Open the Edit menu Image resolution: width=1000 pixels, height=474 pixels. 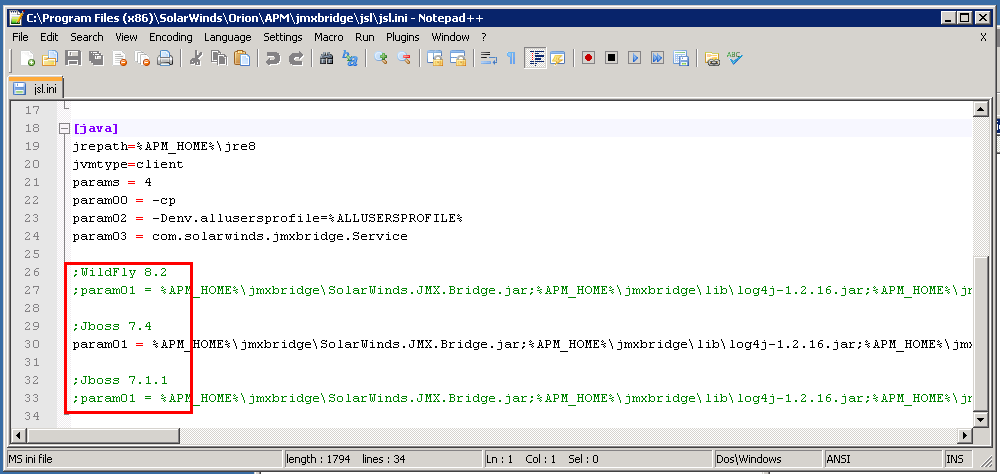tap(49, 37)
